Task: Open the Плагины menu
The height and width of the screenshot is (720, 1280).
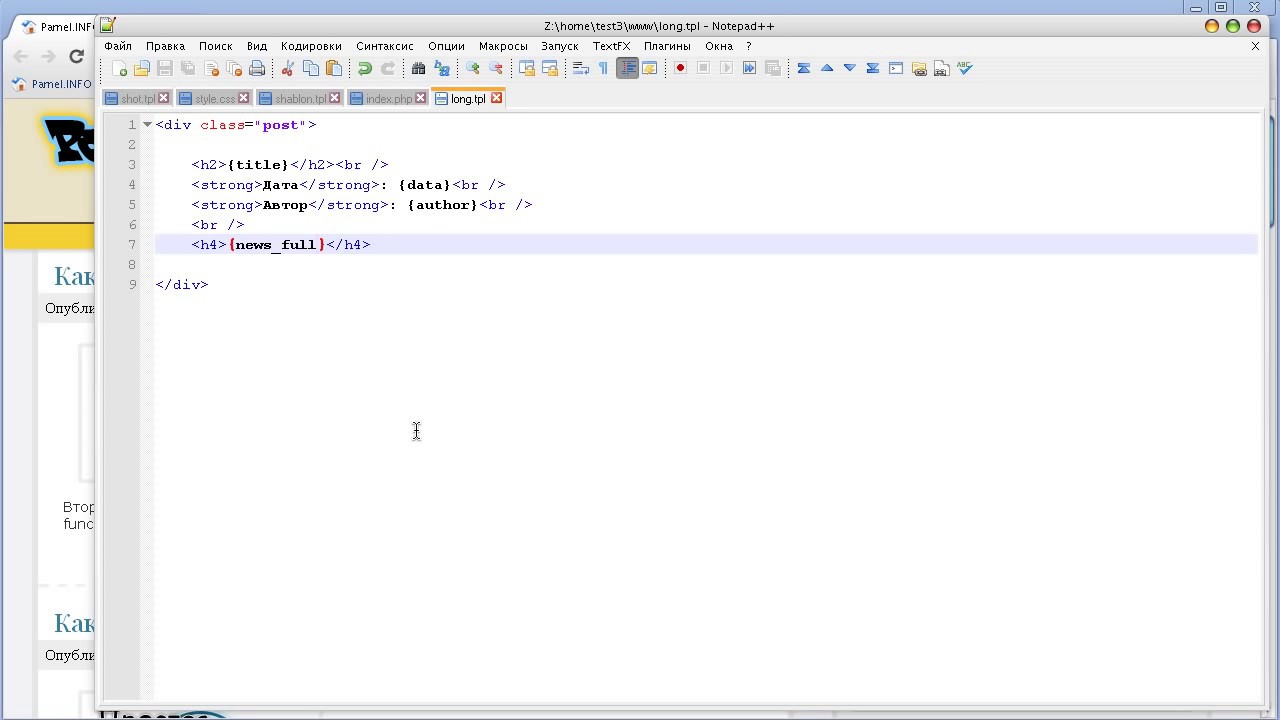Action: click(x=667, y=46)
